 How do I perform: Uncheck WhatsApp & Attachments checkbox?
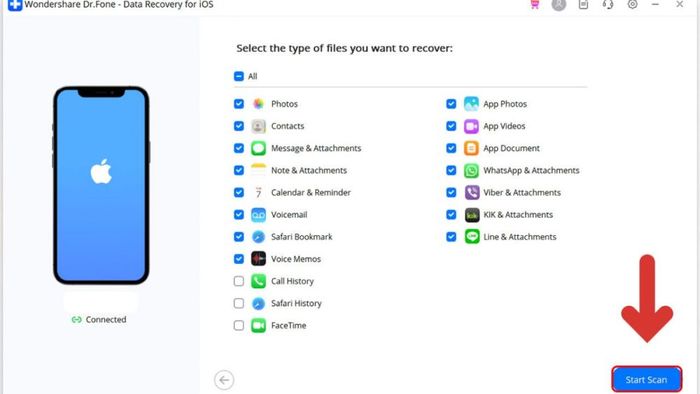(x=451, y=170)
